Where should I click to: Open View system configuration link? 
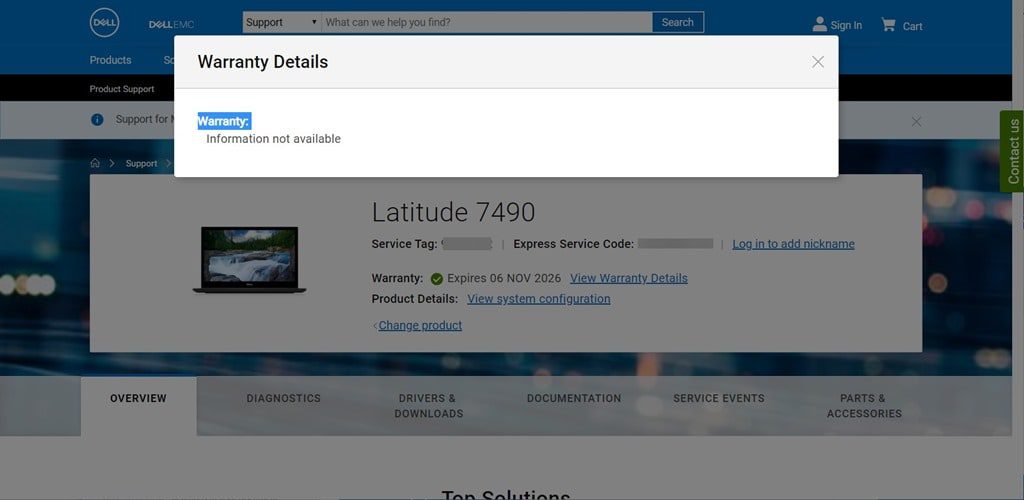(x=538, y=299)
